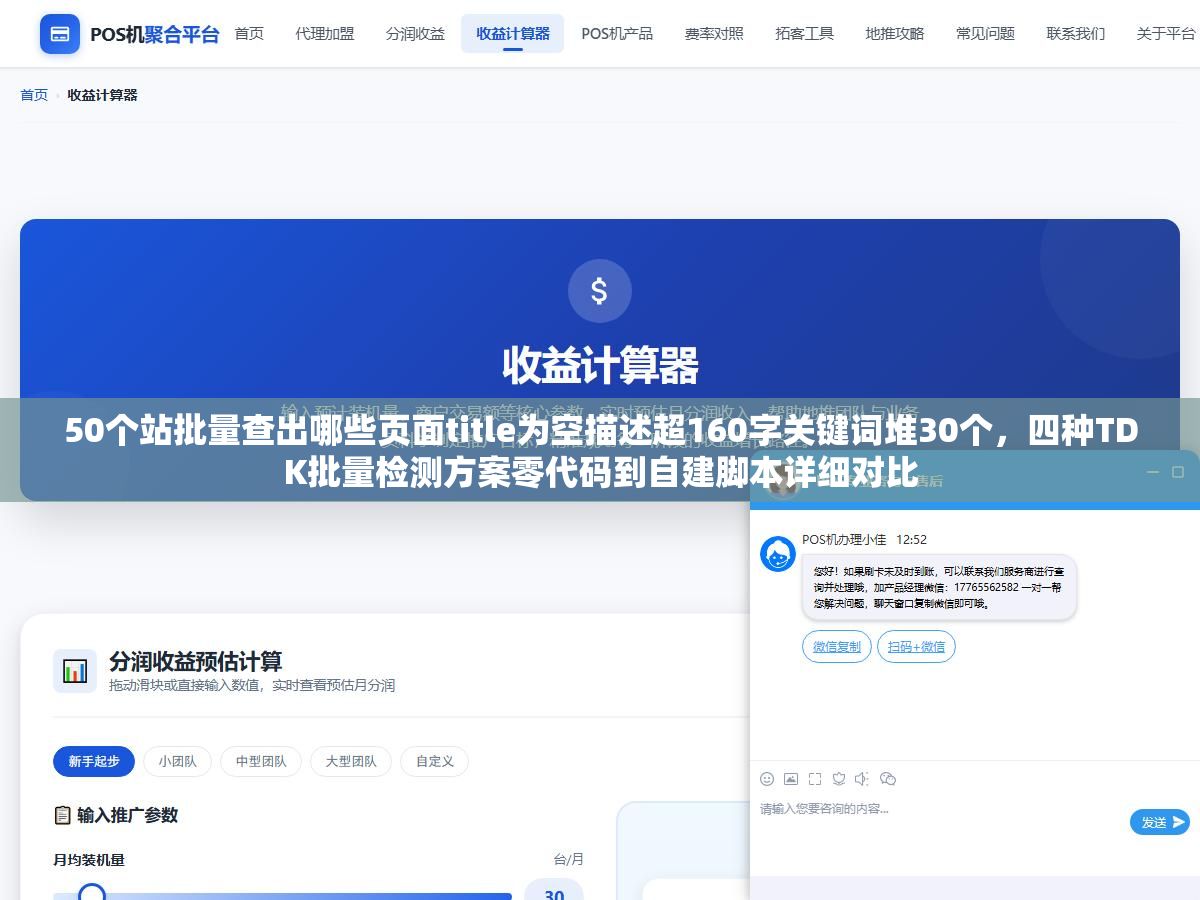The width and height of the screenshot is (1200, 900).
Task: Click the POS机聚合平台 logo icon
Action: click(x=60, y=34)
